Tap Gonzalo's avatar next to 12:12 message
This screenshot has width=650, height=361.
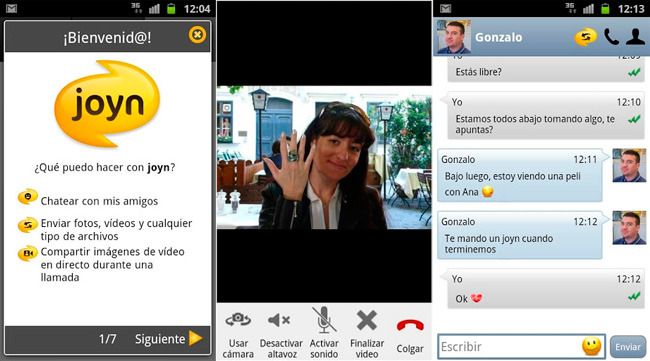pyautogui.click(x=629, y=228)
